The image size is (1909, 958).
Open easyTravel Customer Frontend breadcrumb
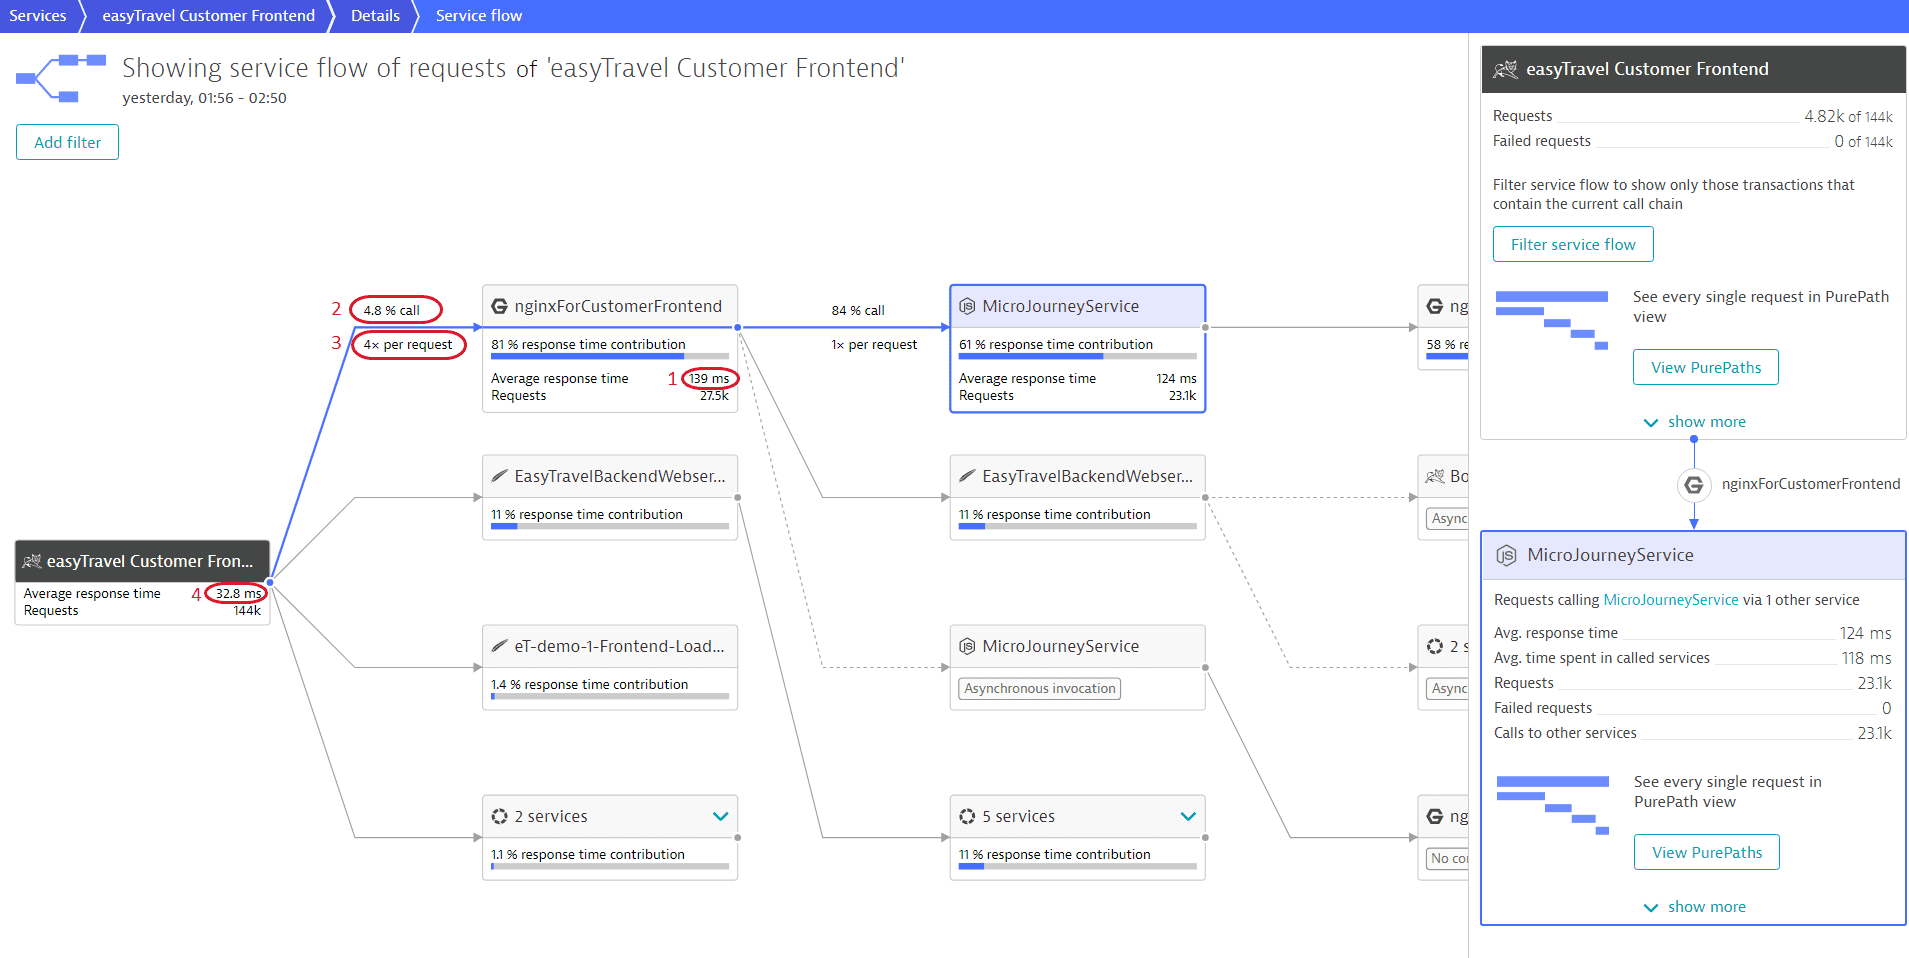(x=208, y=16)
